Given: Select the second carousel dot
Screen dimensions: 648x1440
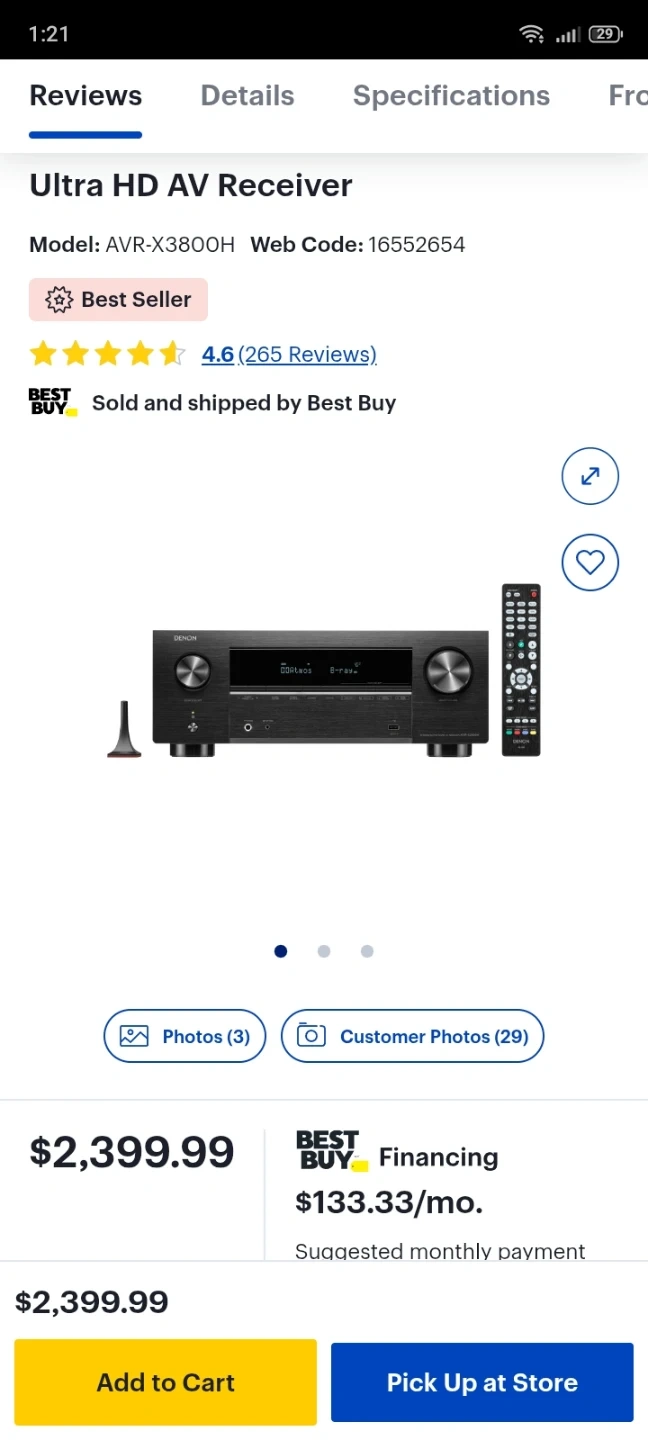Looking at the screenshot, I should [x=324, y=951].
